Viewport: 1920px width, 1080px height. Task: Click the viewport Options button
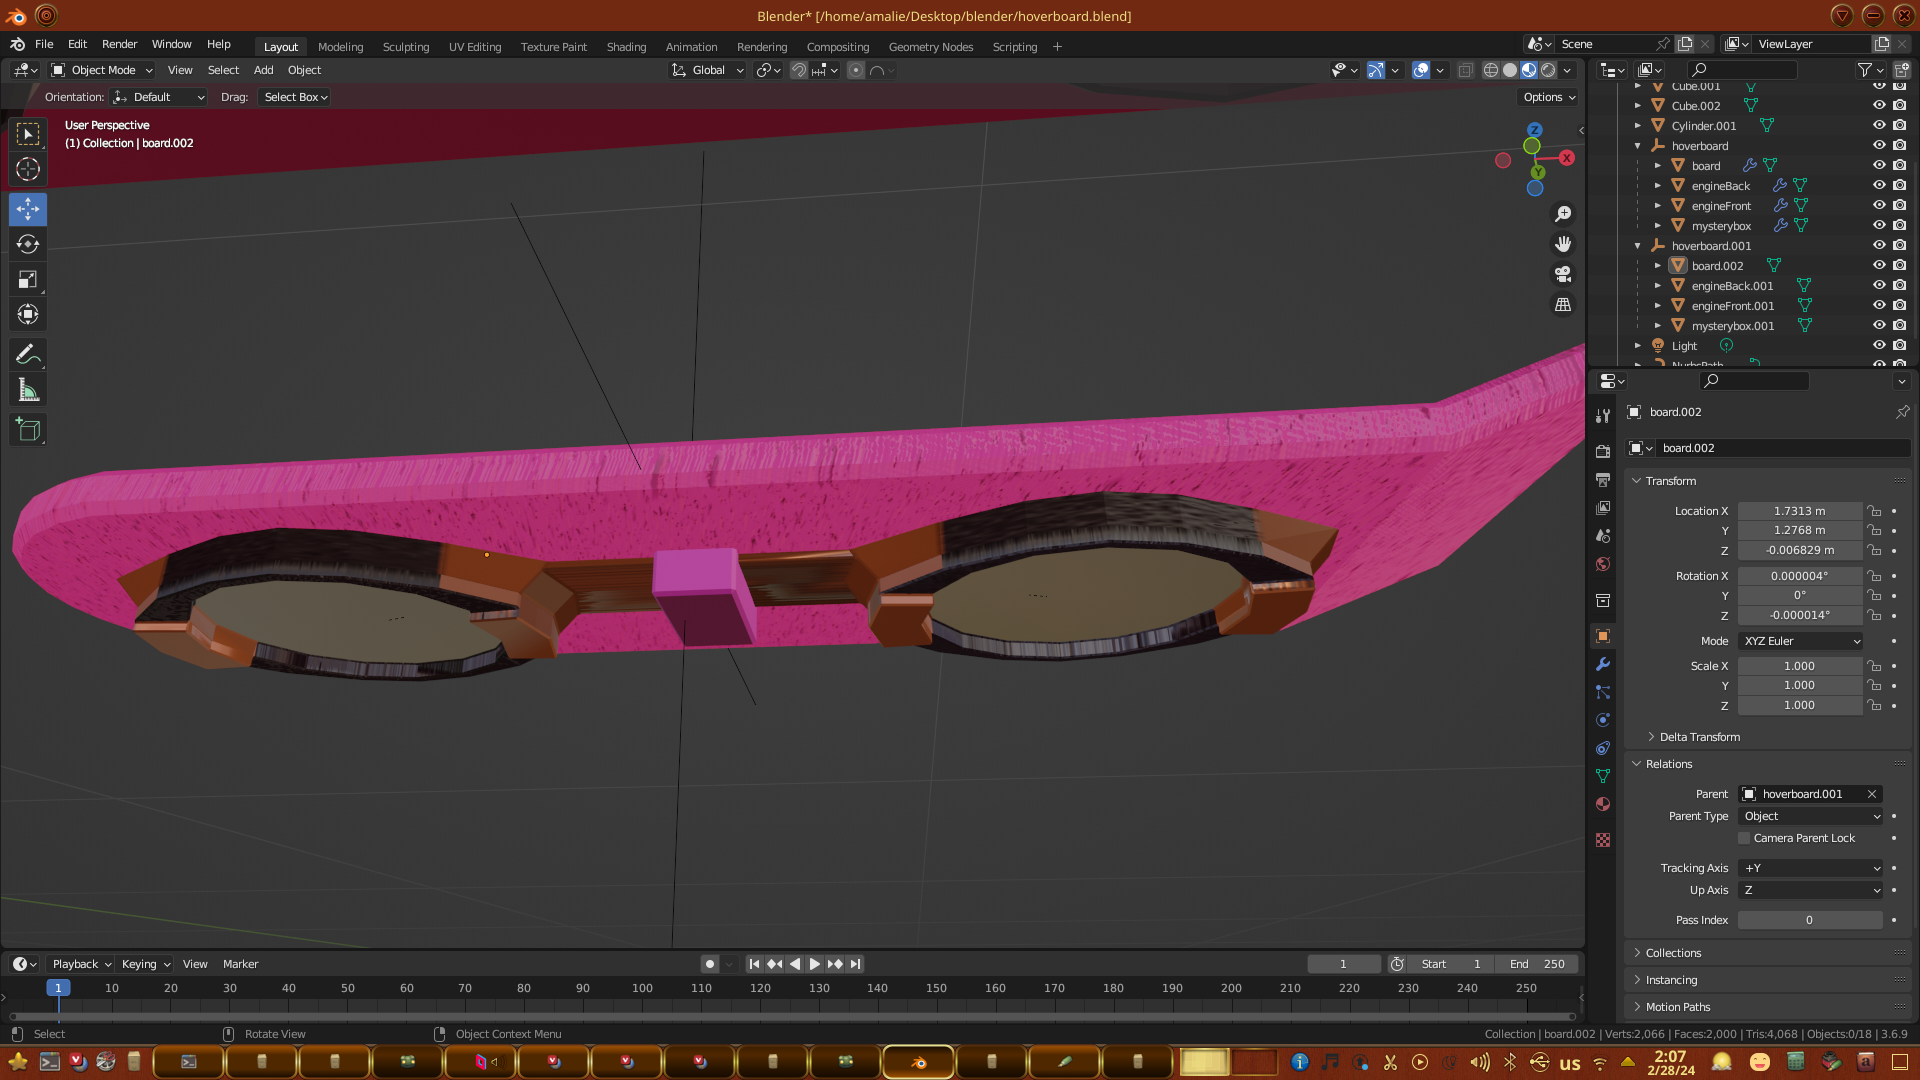pos(1548,97)
